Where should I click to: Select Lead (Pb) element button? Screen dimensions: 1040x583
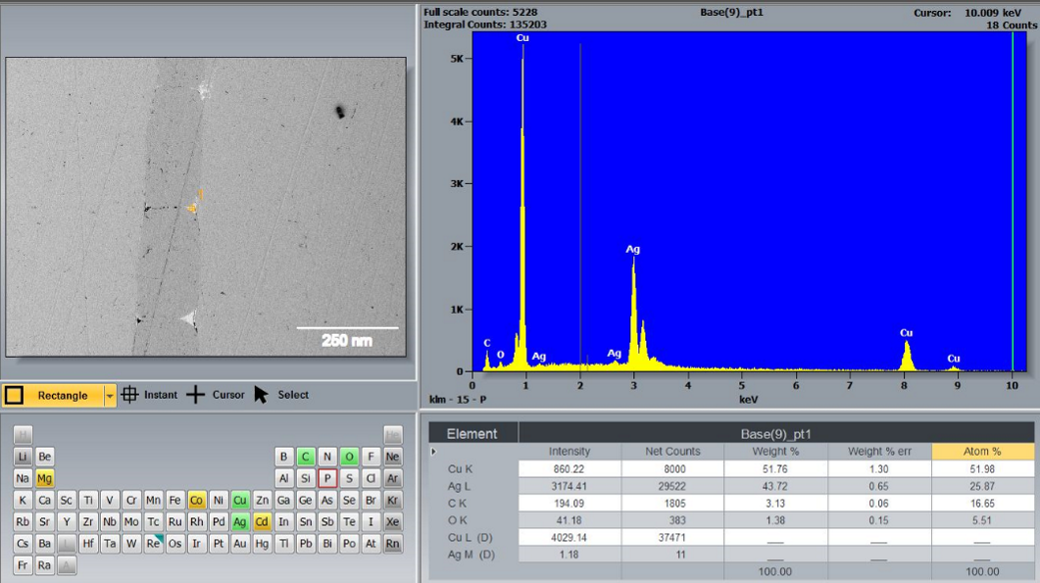click(305, 545)
